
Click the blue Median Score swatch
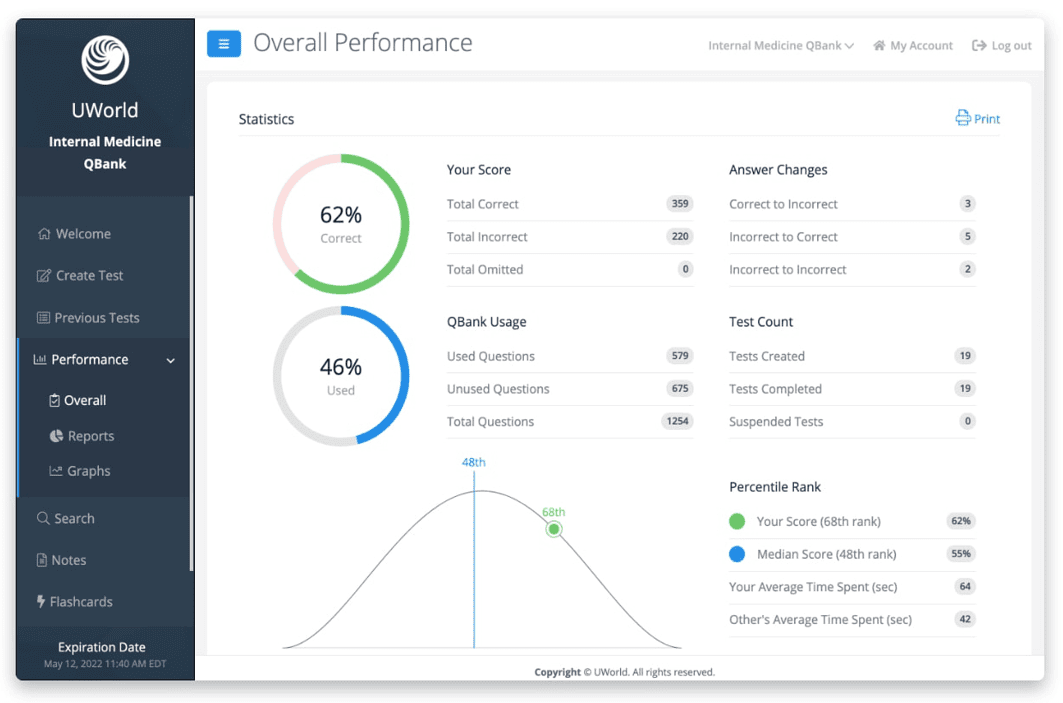(737, 554)
